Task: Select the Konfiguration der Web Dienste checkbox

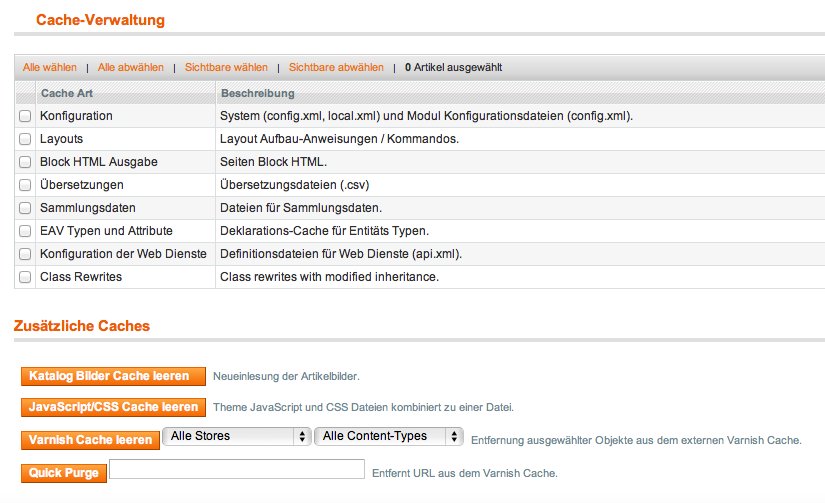Action: coord(25,254)
